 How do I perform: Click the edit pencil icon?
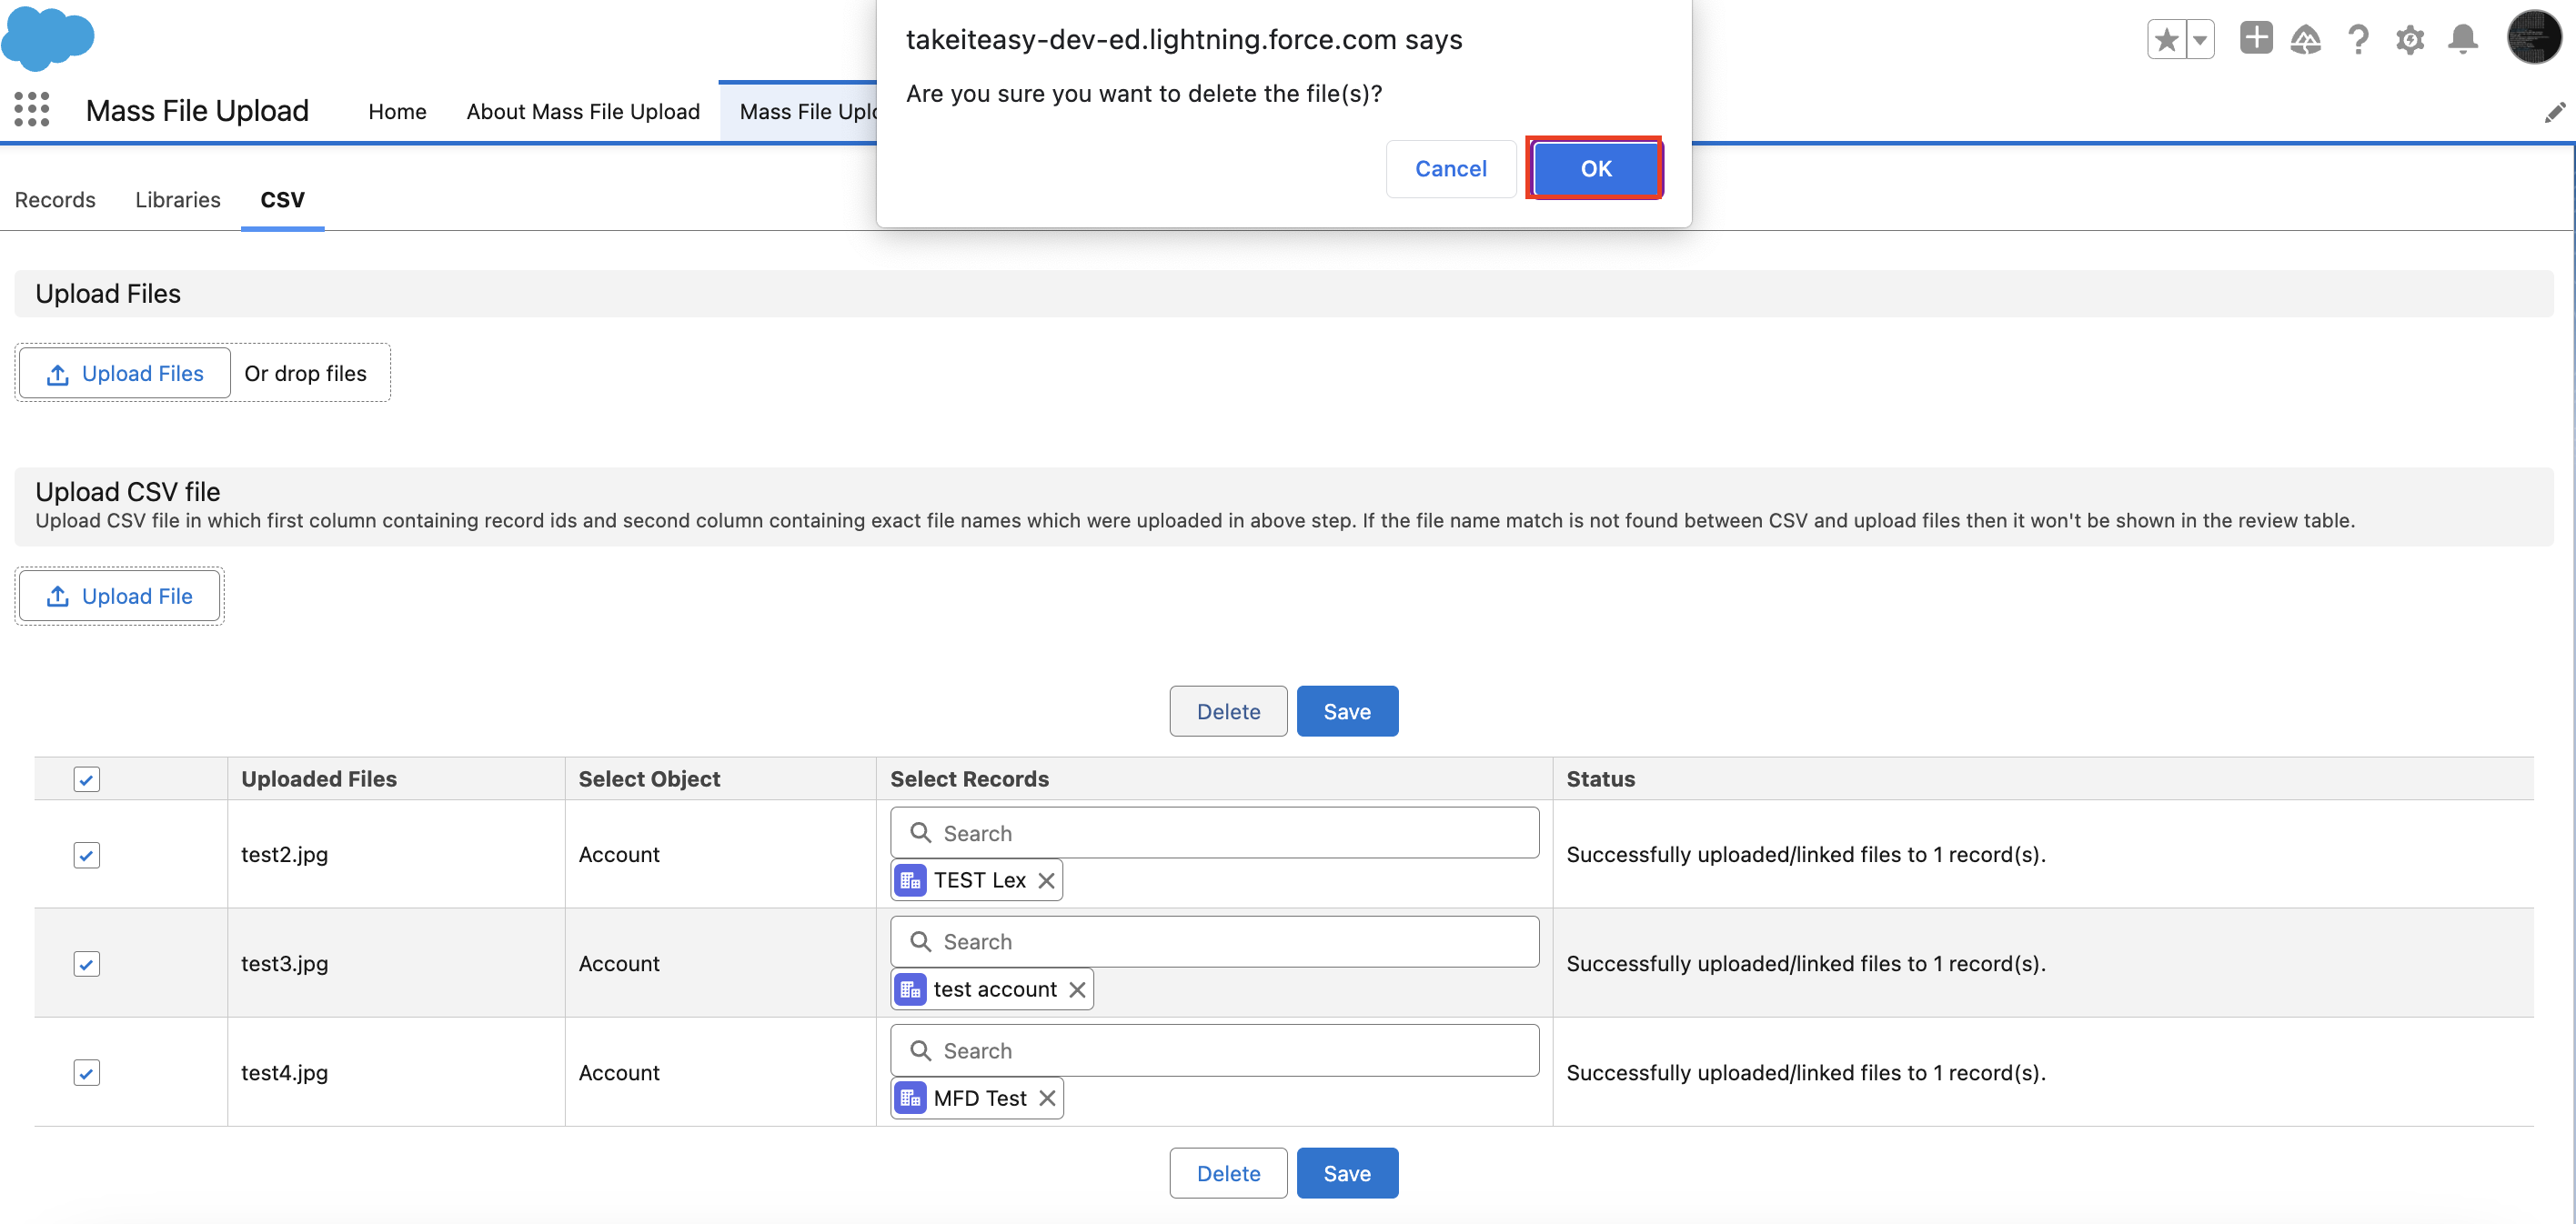[x=2554, y=112]
